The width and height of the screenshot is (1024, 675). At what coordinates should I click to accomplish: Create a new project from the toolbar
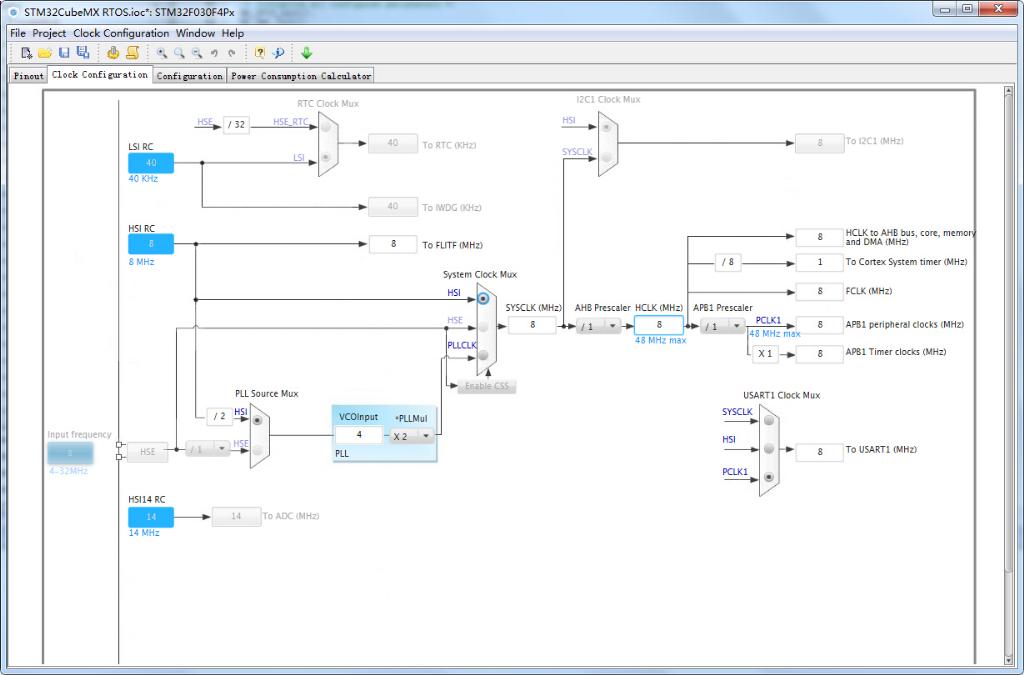point(26,53)
